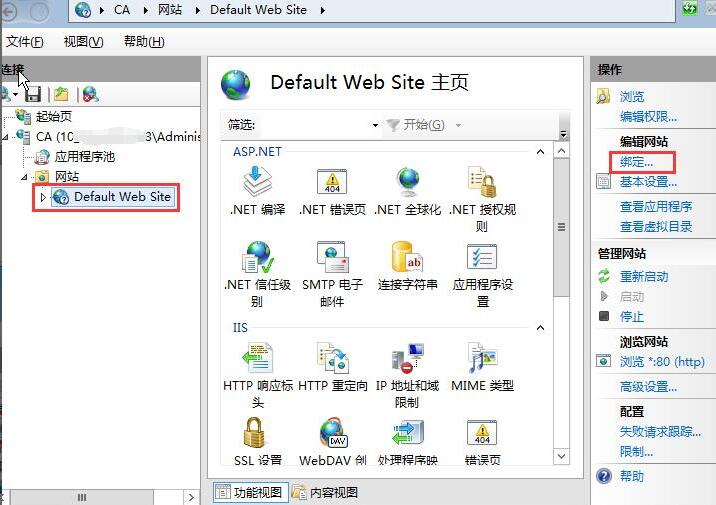716x505 pixels.
Task: Open the breadcrumb arrow after Default Web Site
Action: click(x=322, y=10)
